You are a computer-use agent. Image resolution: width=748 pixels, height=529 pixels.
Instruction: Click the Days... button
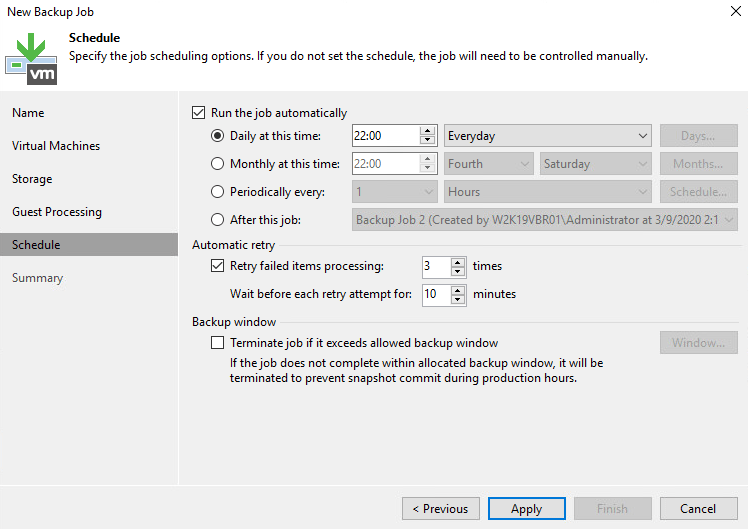(x=699, y=136)
